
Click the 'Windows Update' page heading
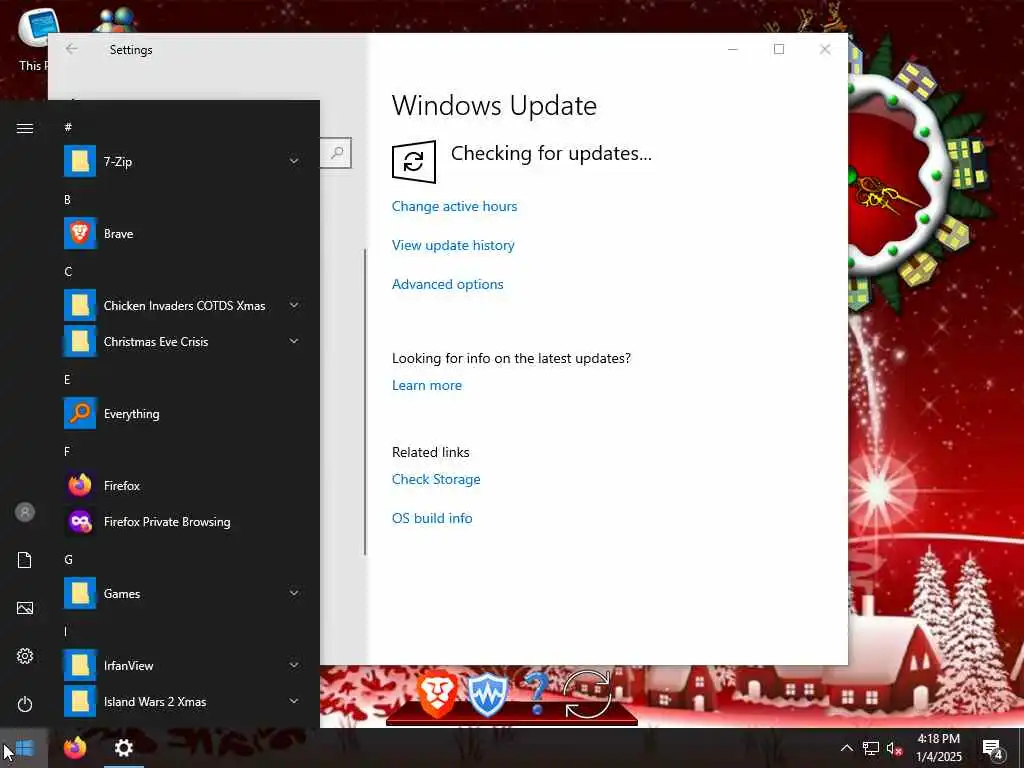pos(494,106)
